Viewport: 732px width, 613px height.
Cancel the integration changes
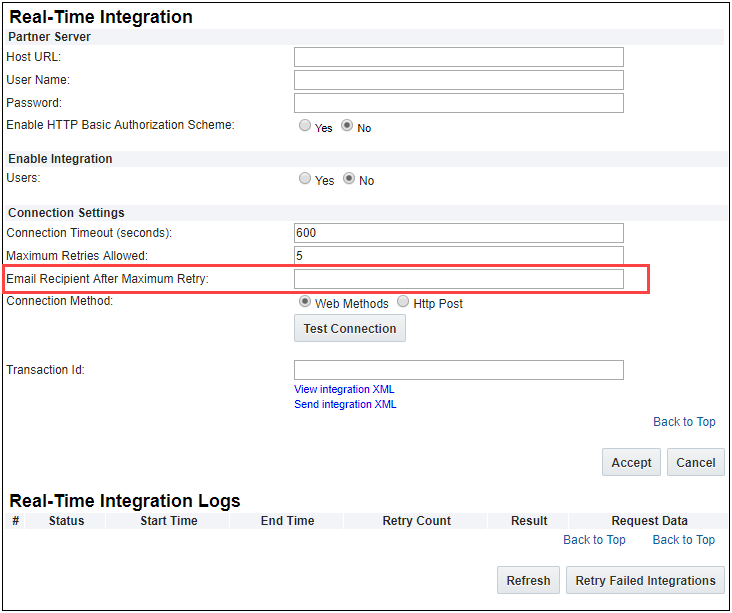[696, 462]
